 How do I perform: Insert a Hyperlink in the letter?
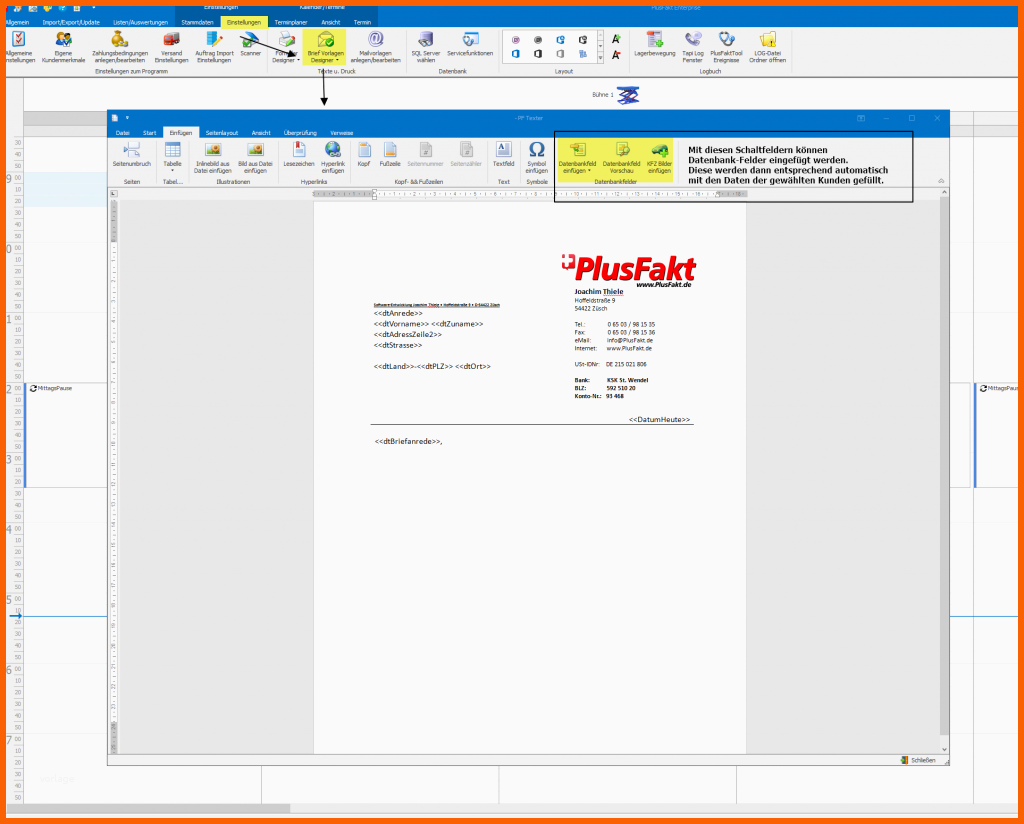(x=333, y=156)
